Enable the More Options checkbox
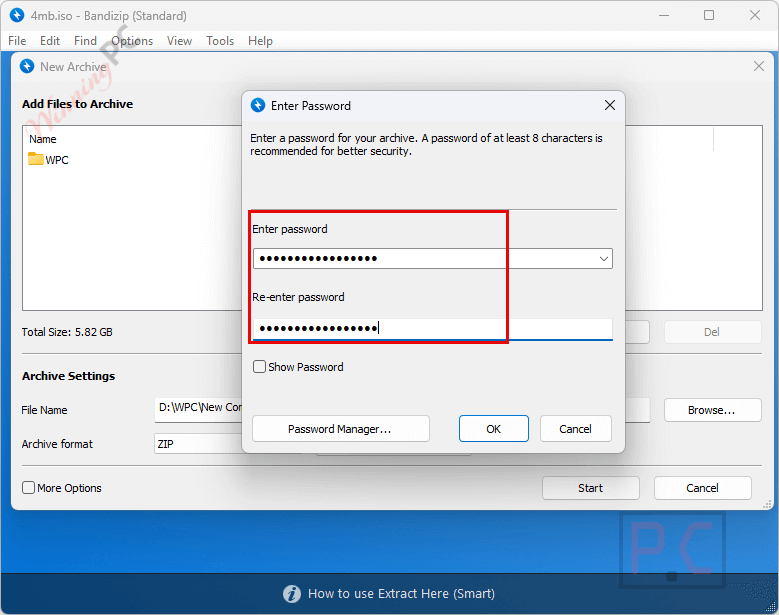The image size is (779, 615). 28,488
